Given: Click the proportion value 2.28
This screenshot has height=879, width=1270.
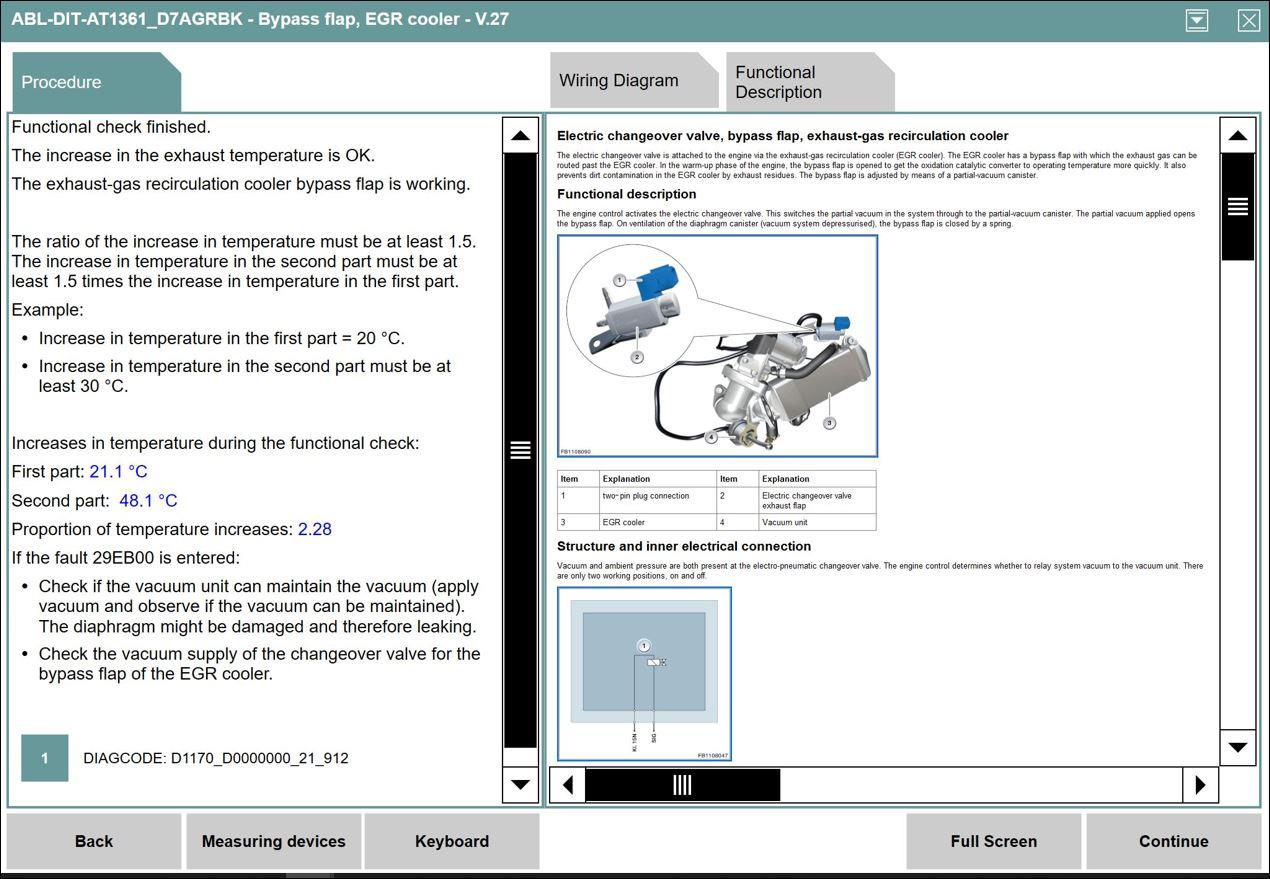Looking at the screenshot, I should tap(315, 530).
